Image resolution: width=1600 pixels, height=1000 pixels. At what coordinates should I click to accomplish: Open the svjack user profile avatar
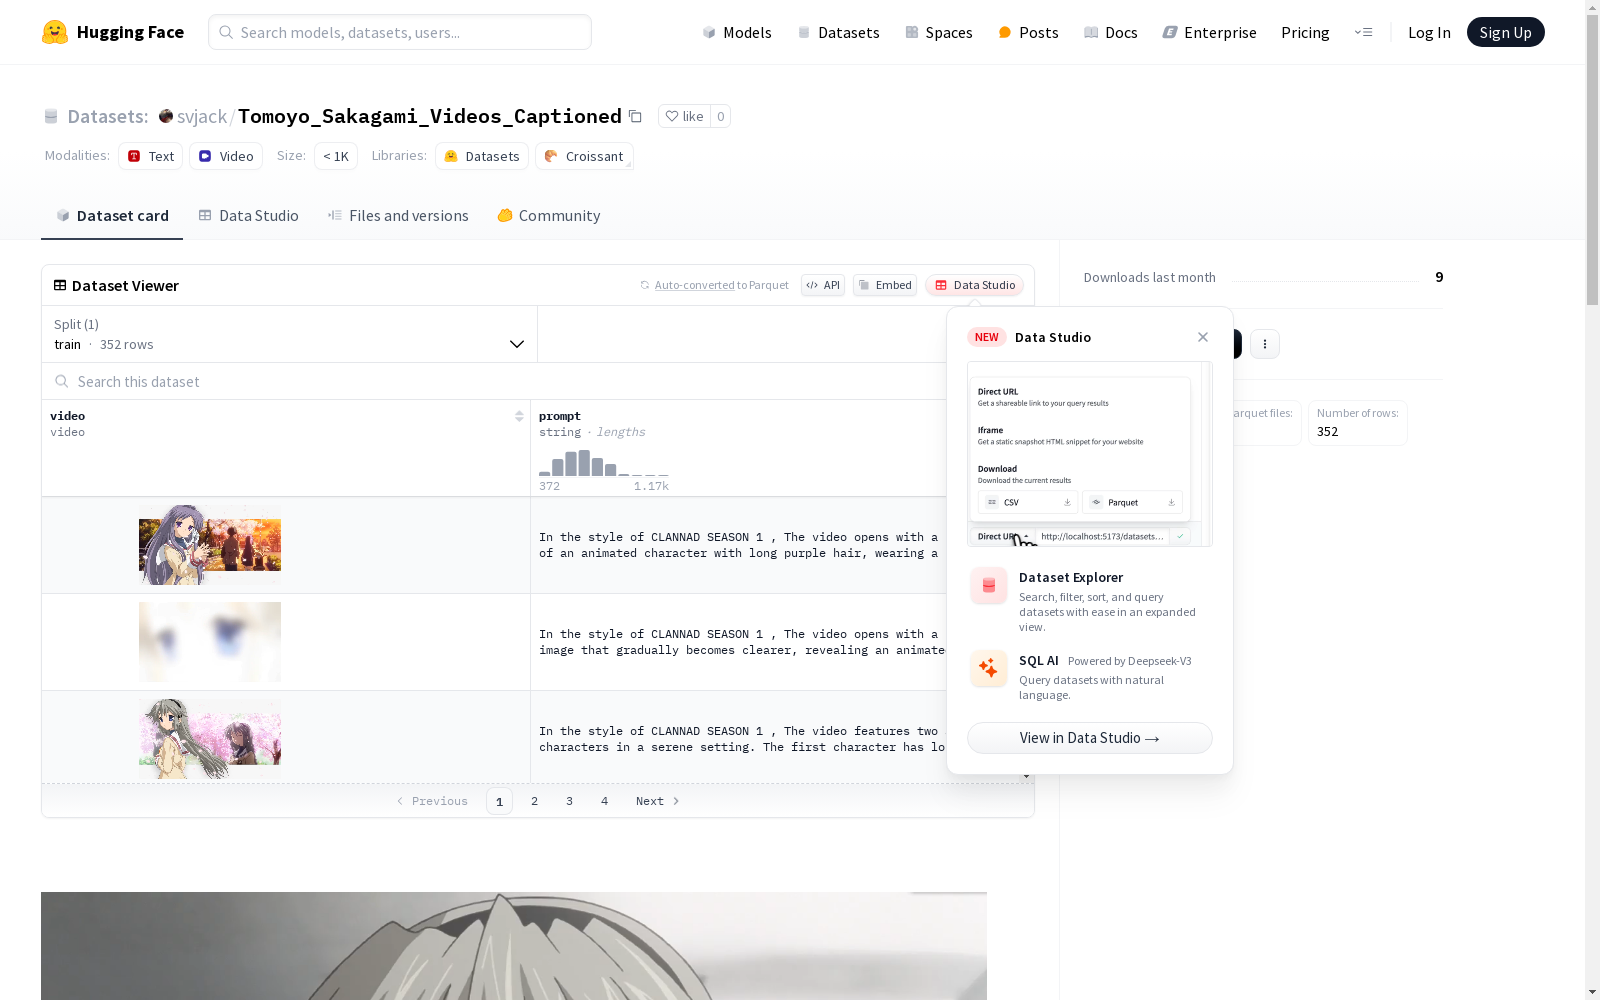pyautogui.click(x=166, y=116)
